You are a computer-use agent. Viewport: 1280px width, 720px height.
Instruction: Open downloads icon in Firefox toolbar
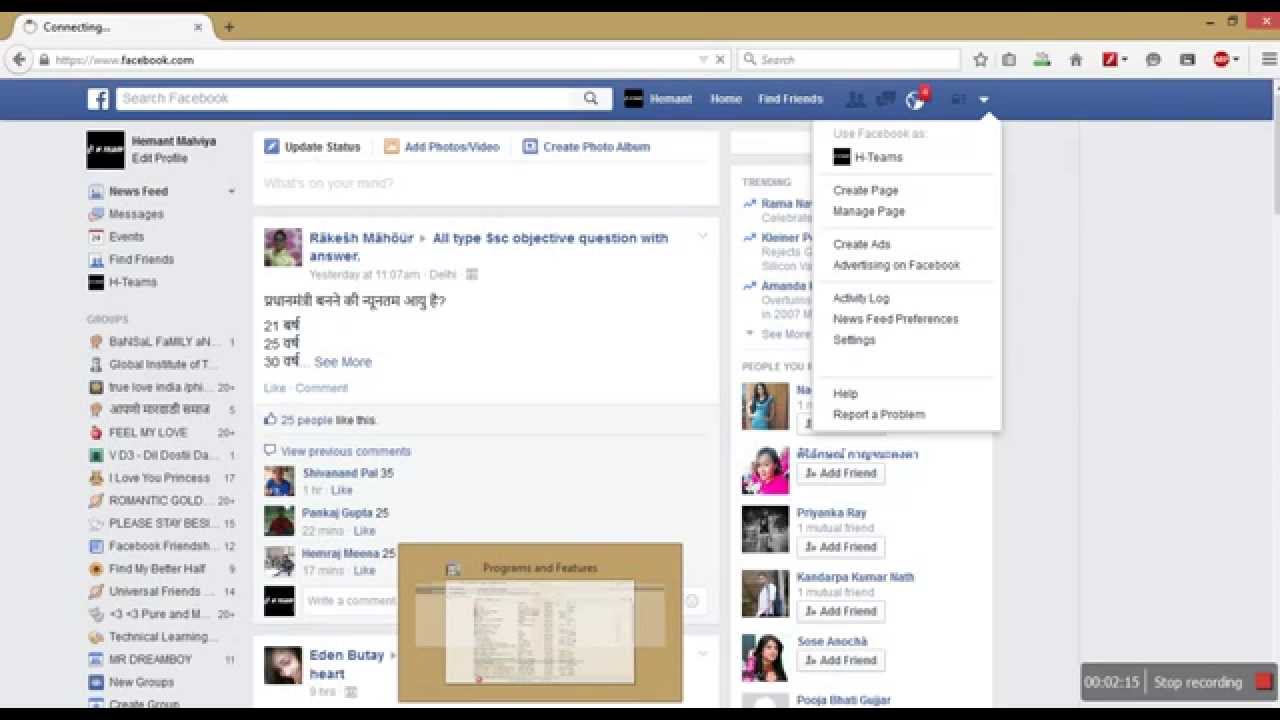coord(1042,60)
